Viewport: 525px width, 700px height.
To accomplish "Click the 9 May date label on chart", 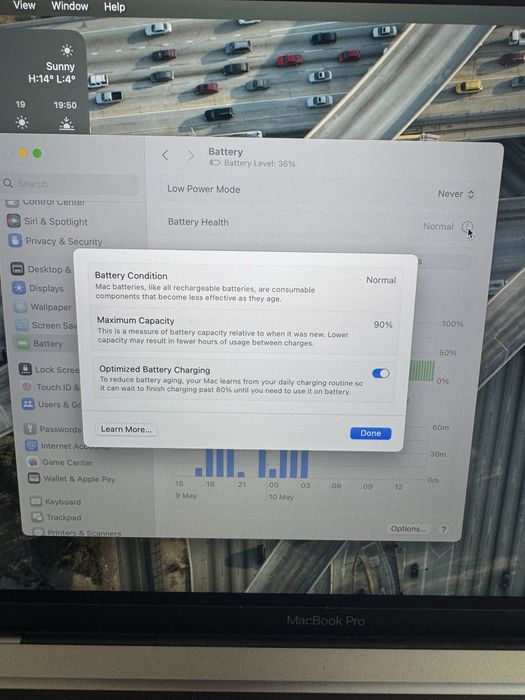I will (x=186, y=496).
